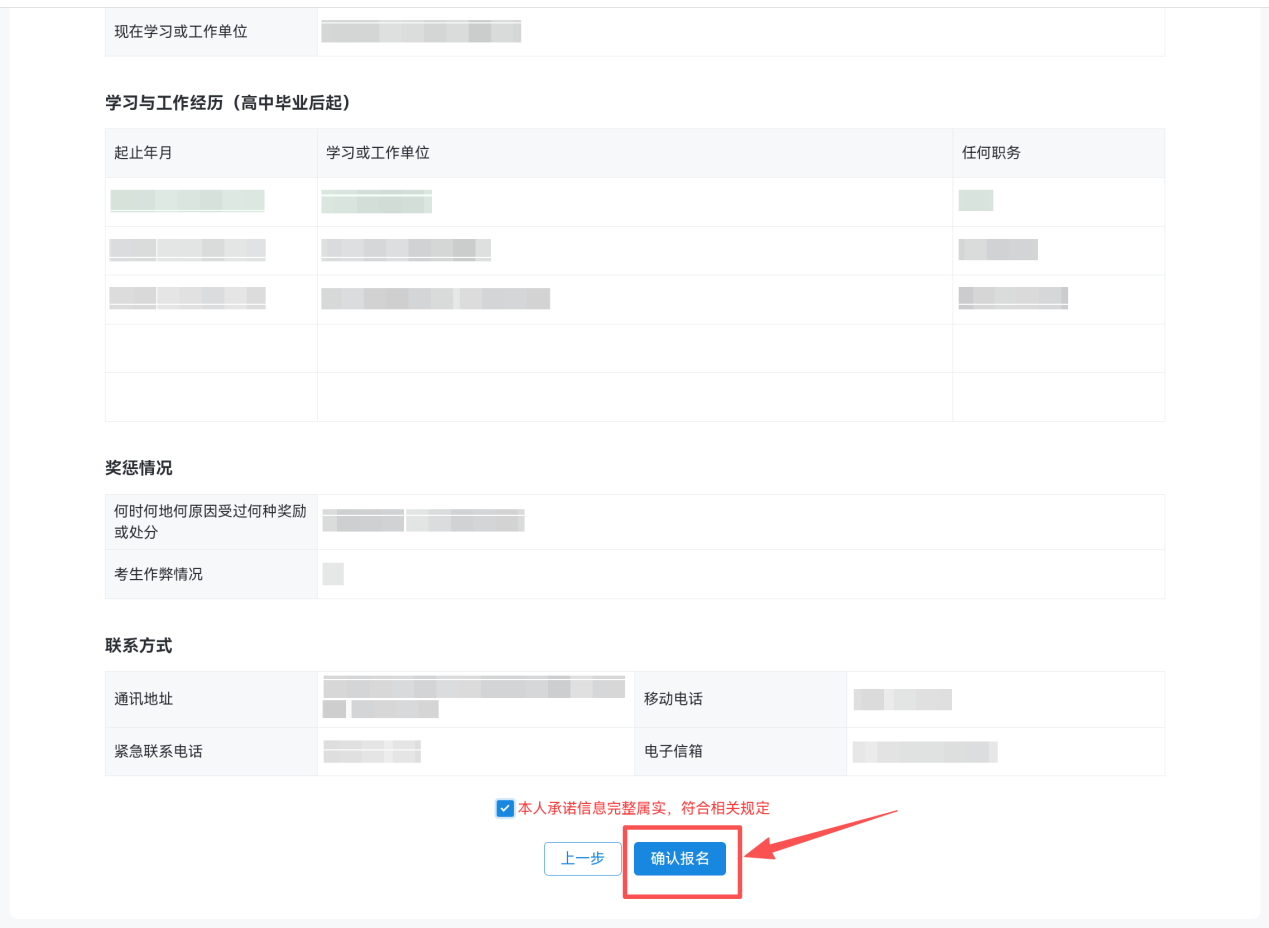Click the 任何职务 column header
Viewport: 1269px width, 928px height.
[x=991, y=153]
